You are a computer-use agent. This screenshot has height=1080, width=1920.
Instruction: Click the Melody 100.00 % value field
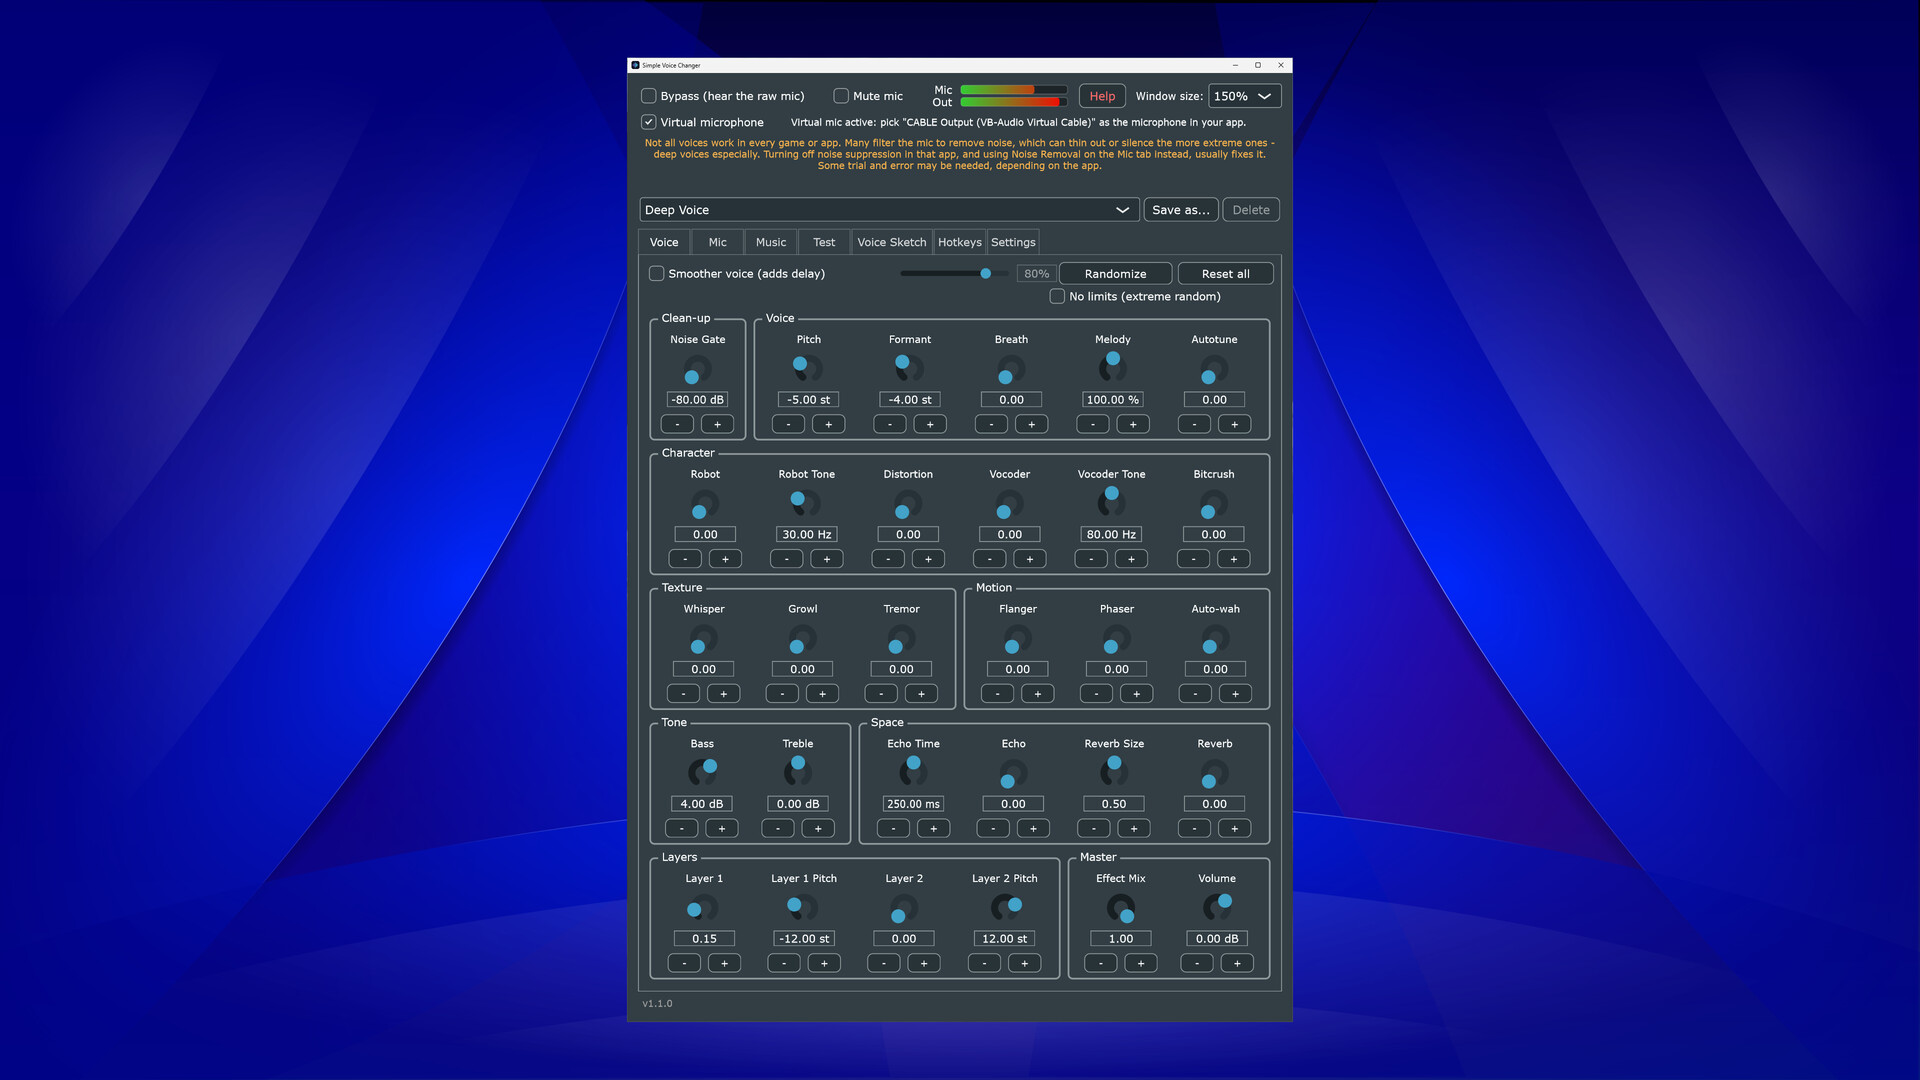(1112, 399)
